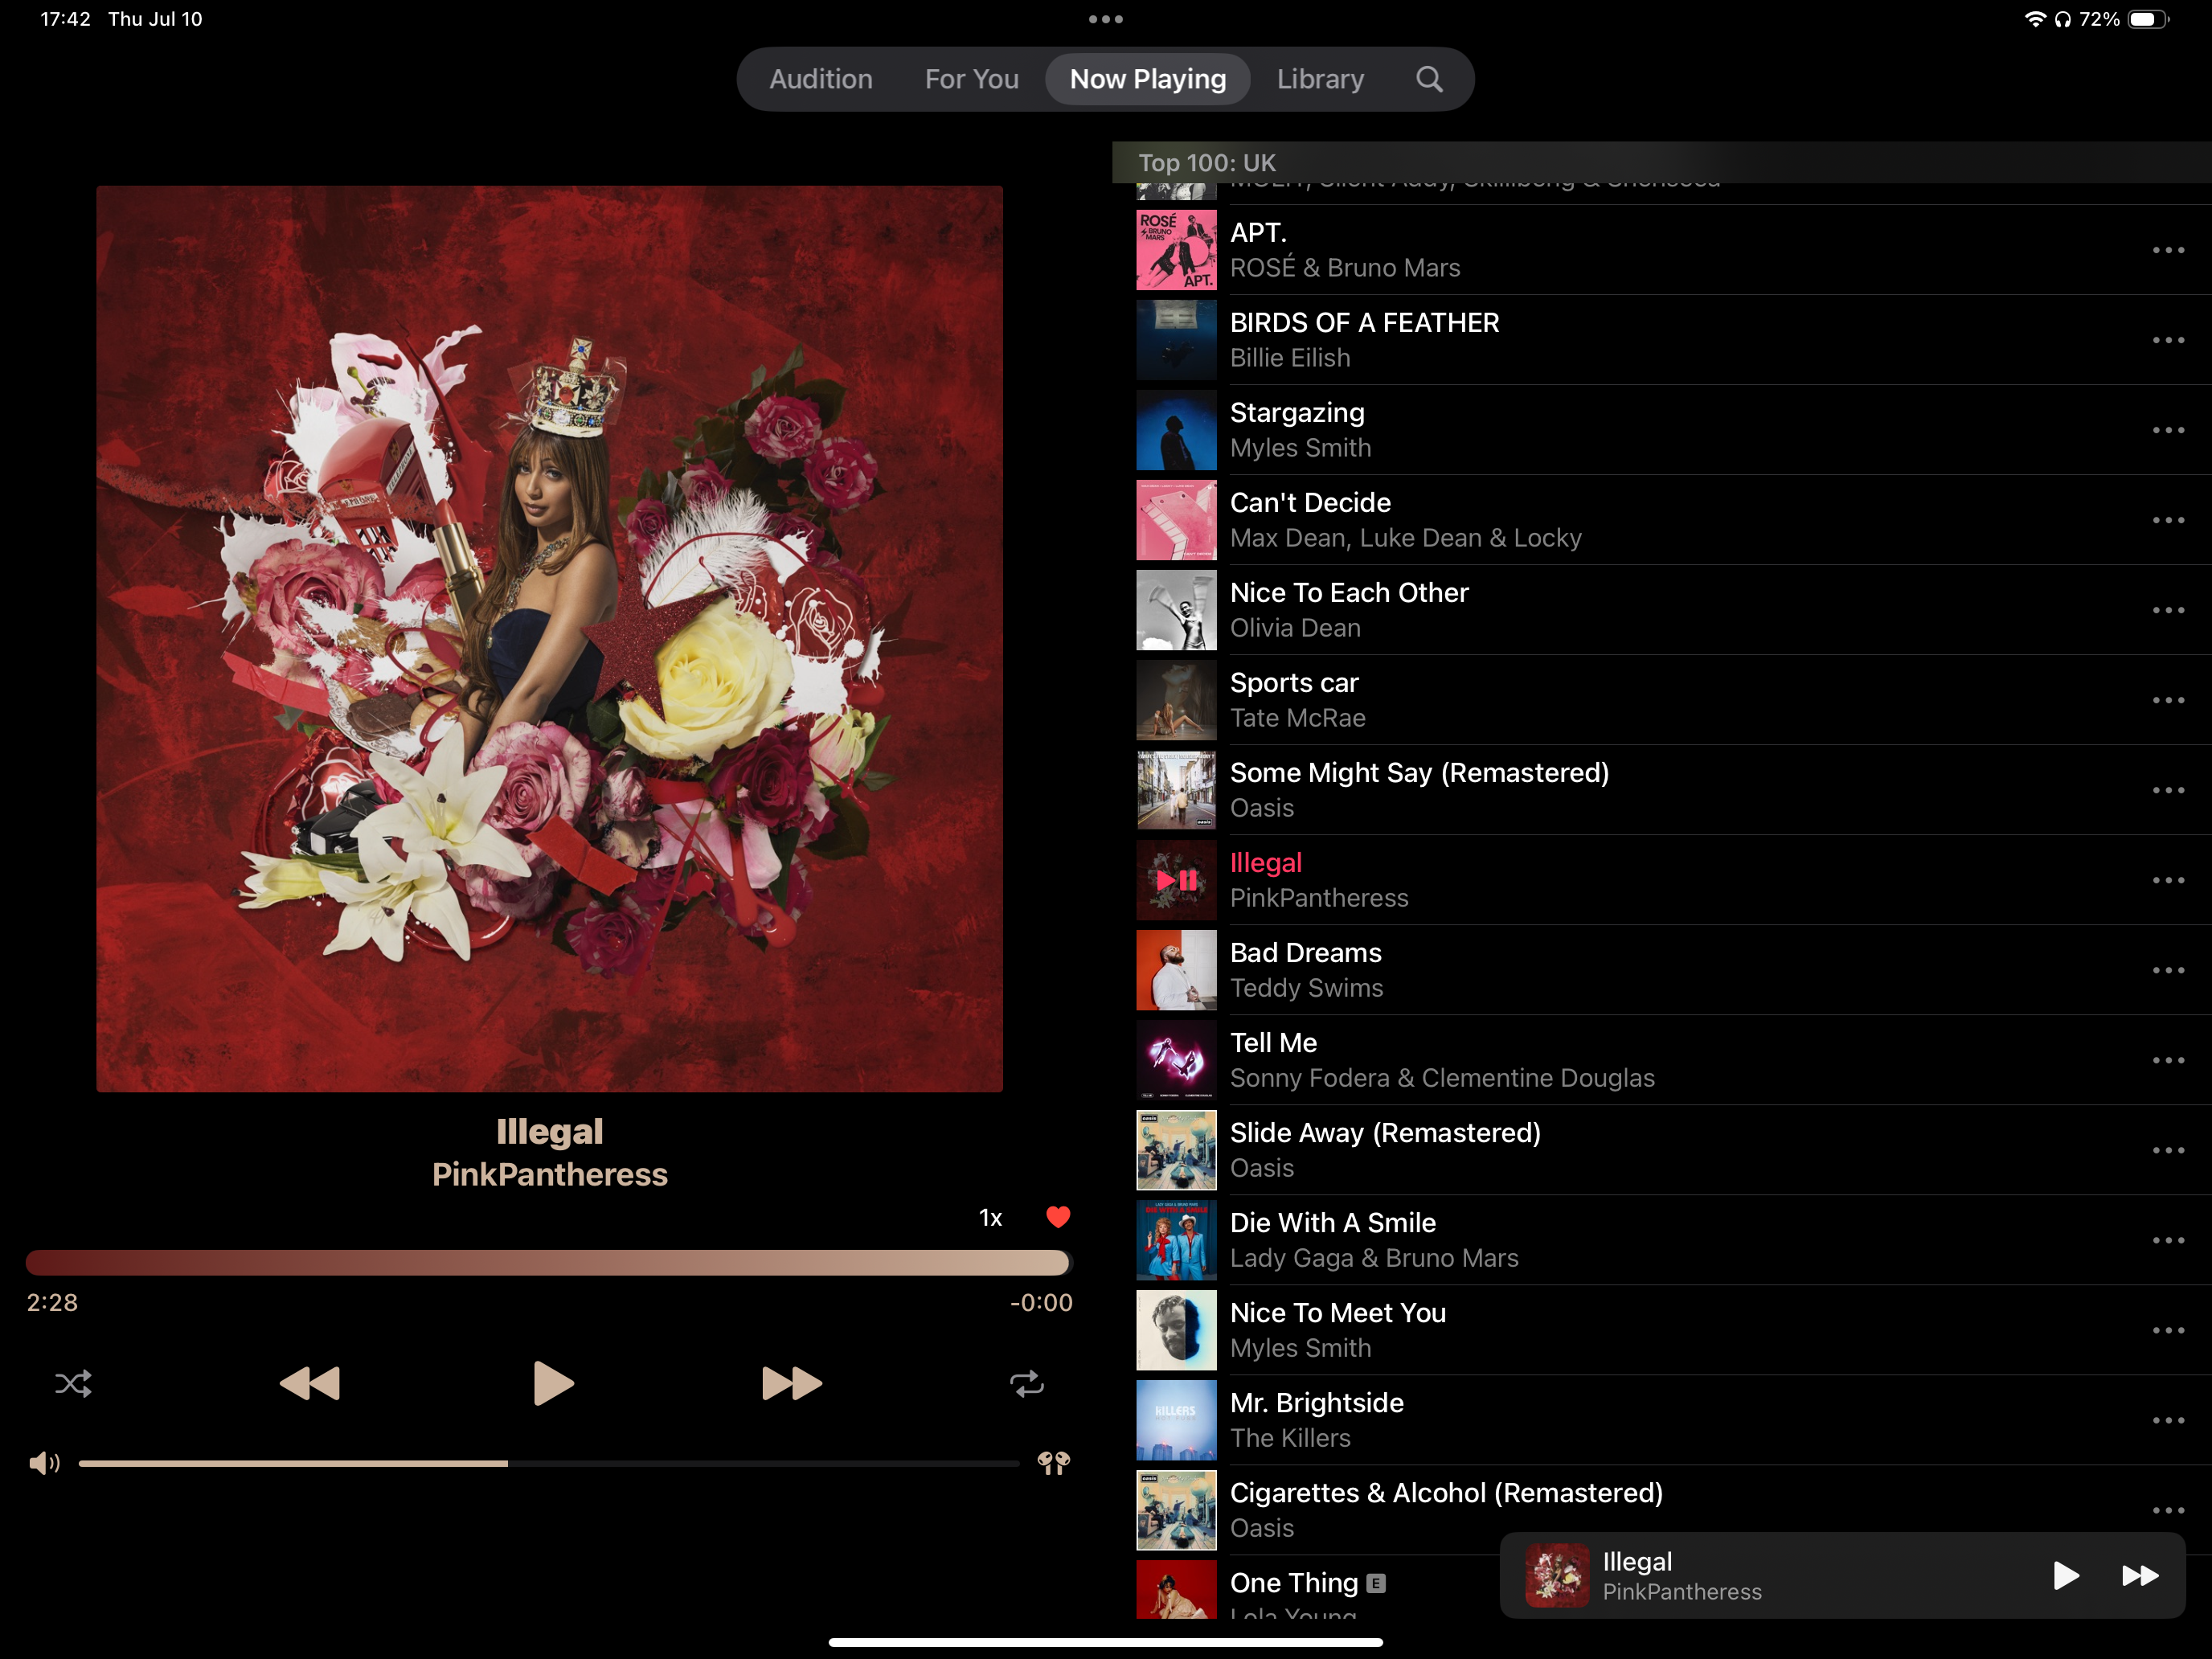Viewport: 2212px width, 1659px height.
Task: Tap PinkPantheress artist name under artwork
Action: 549,1174
